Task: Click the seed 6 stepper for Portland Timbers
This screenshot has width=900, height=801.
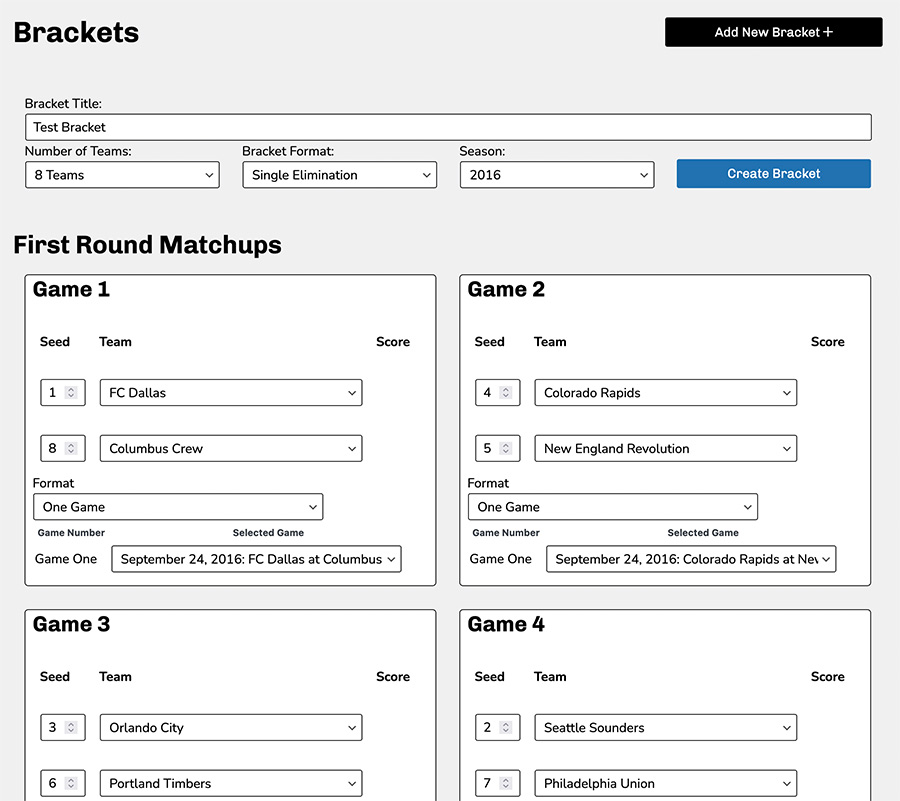Action: (x=71, y=783)
